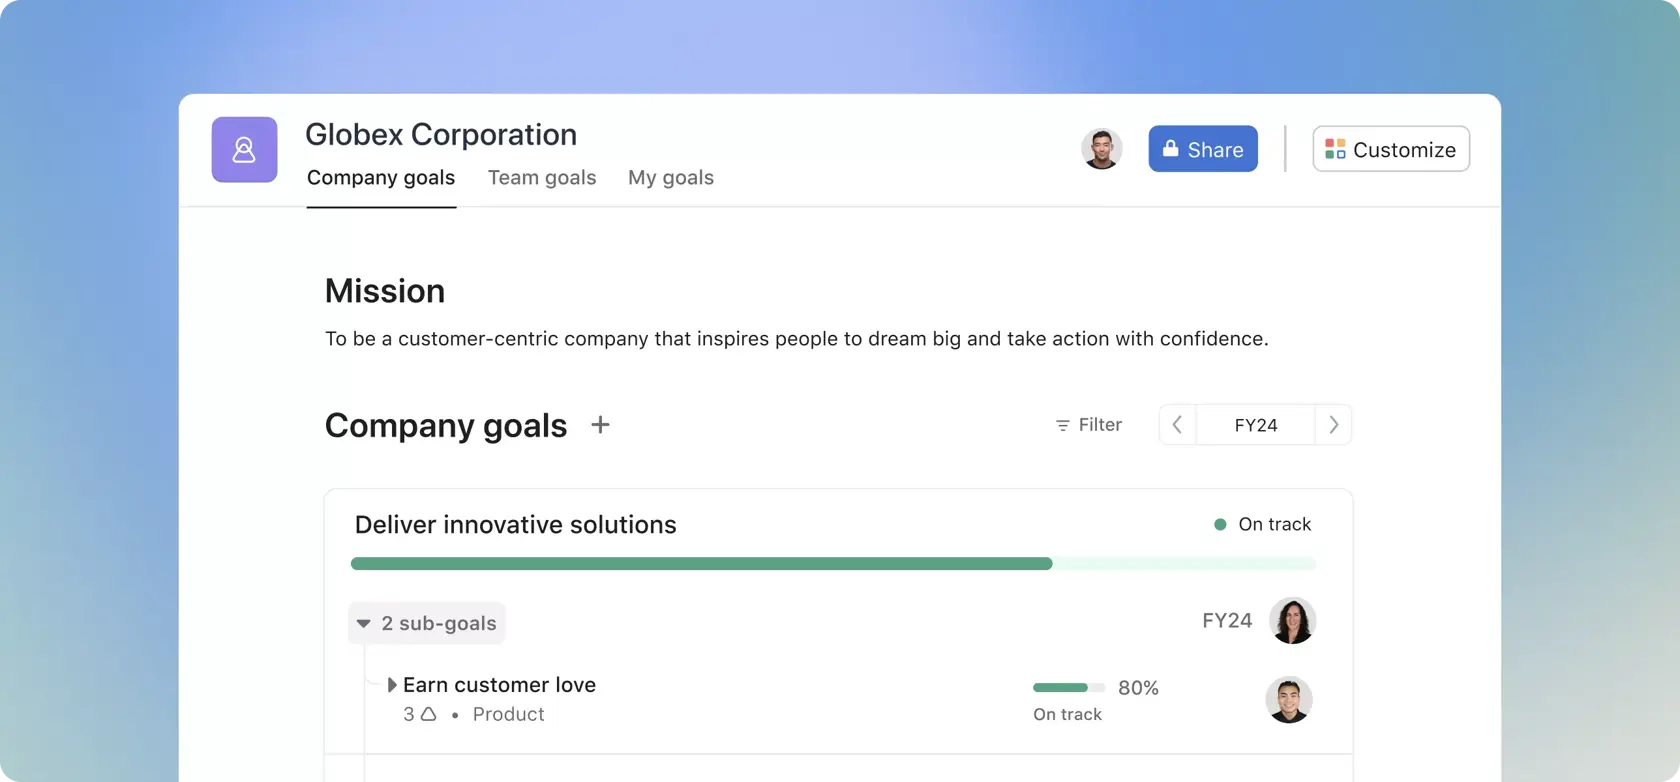Image resolution: width=1680 pixels, height=782 pixels.
Task: Toggle the On track status label open
Action: [x=1274, y=523]
